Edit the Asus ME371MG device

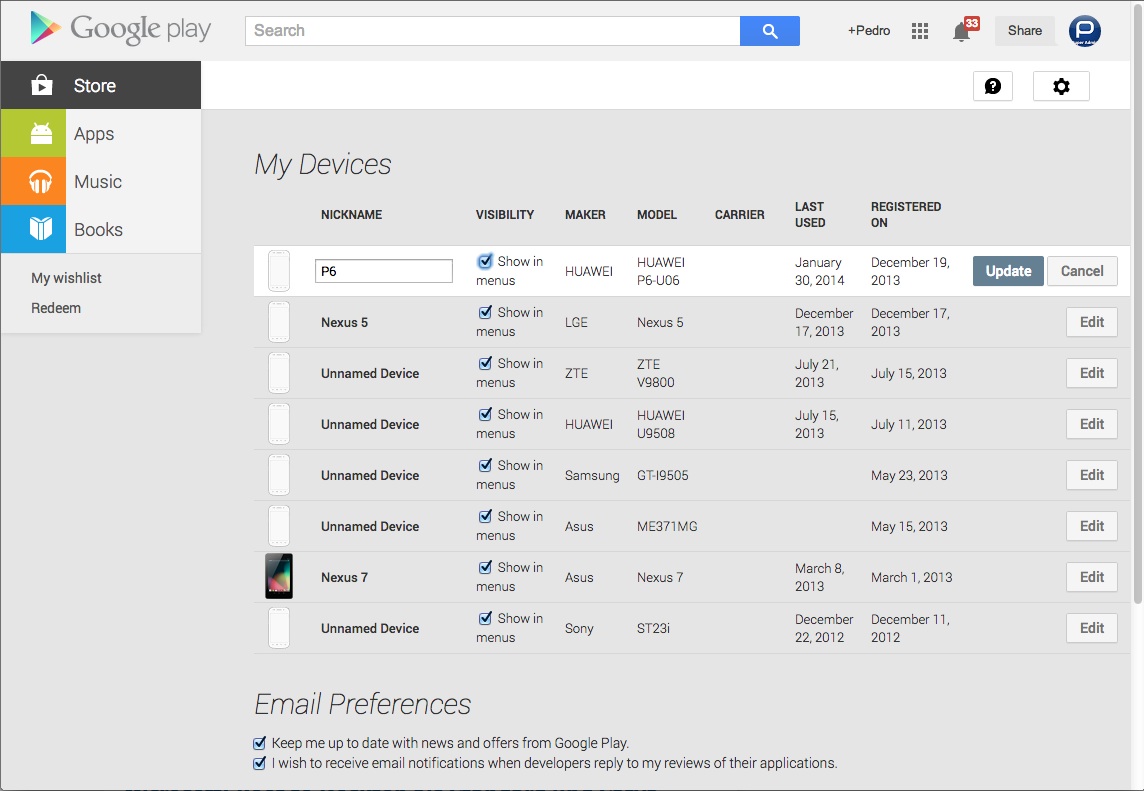[x=1091, y=526]
